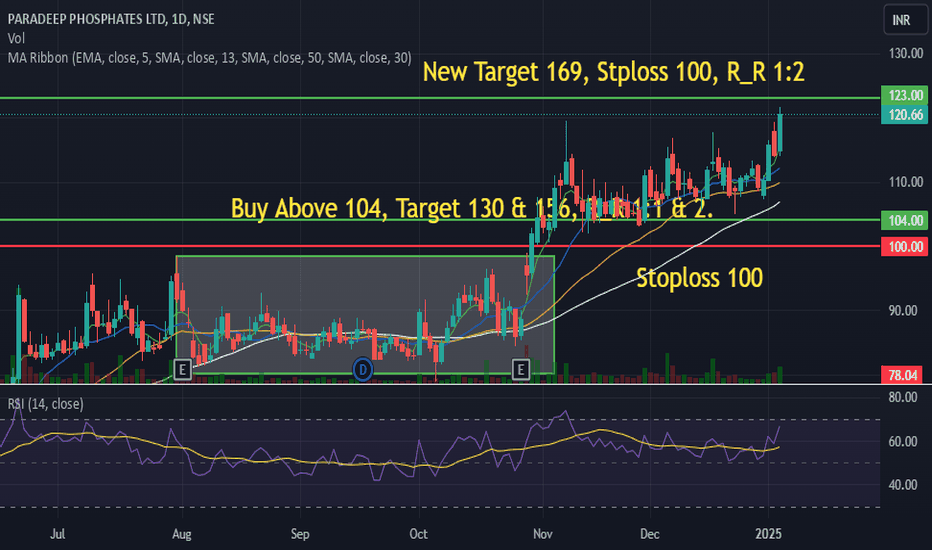Click the Dec label on time axis
This screenshot has height=550, width=932.
point(650,534)
